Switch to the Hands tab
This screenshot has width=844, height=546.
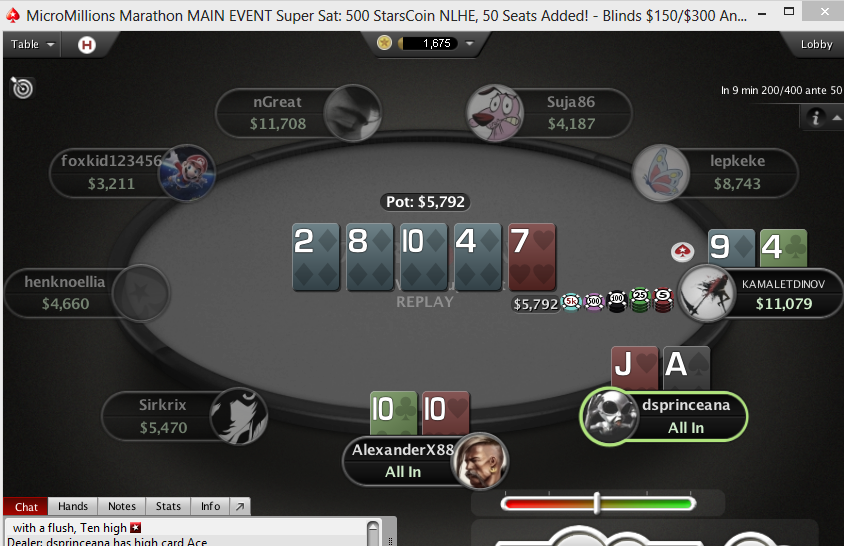(73, 506)
